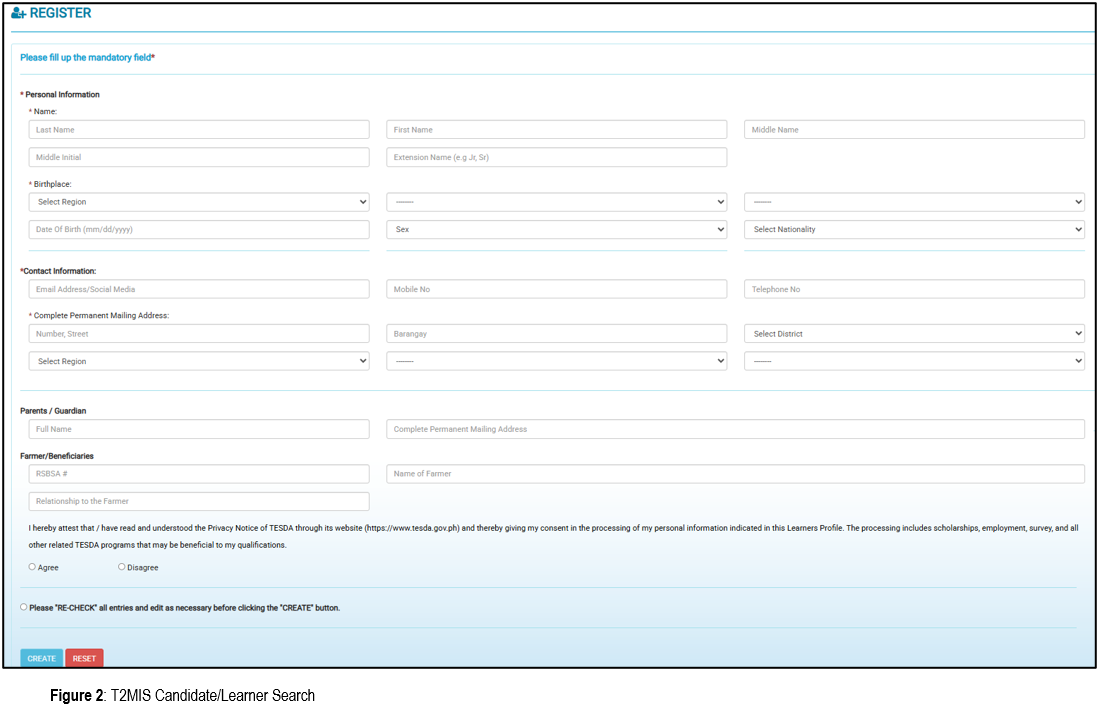1101x709 pixels.
Task: Focus the Last Name field
Action: pyautogui.click(x=199, y=130)
